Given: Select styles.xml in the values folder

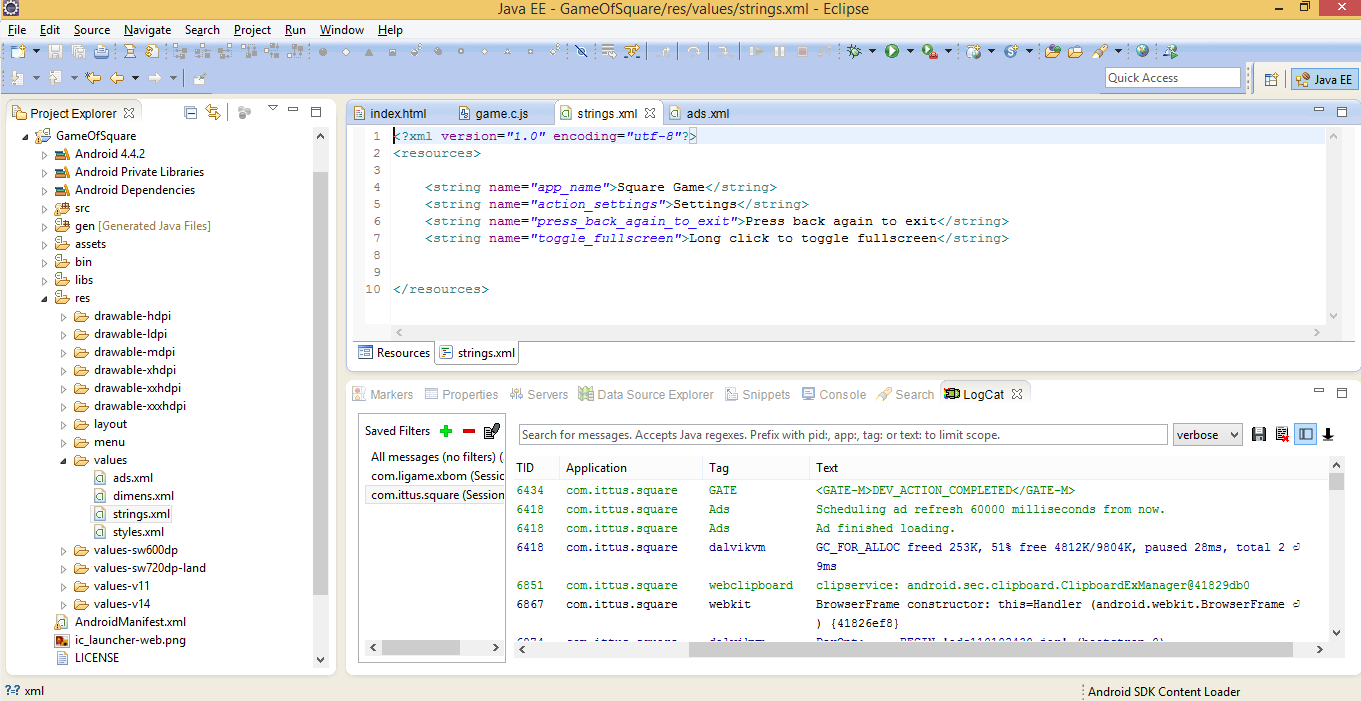Looking at the screenshot, I should pyautogui.click(x=138, y=532).
